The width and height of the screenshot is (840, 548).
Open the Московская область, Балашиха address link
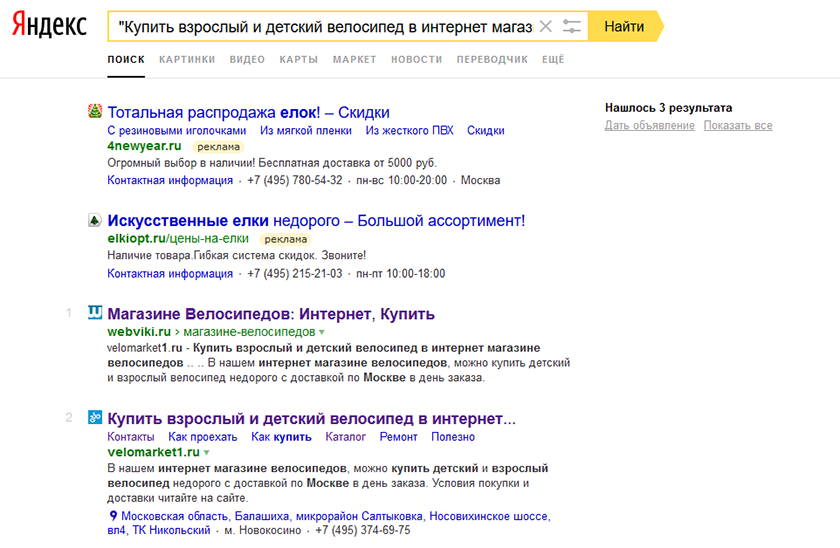329,523
